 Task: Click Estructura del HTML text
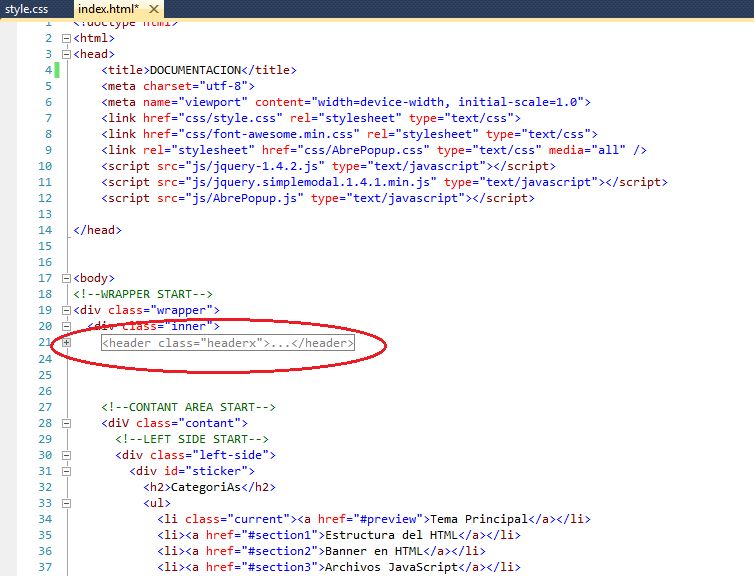point(391,535)
